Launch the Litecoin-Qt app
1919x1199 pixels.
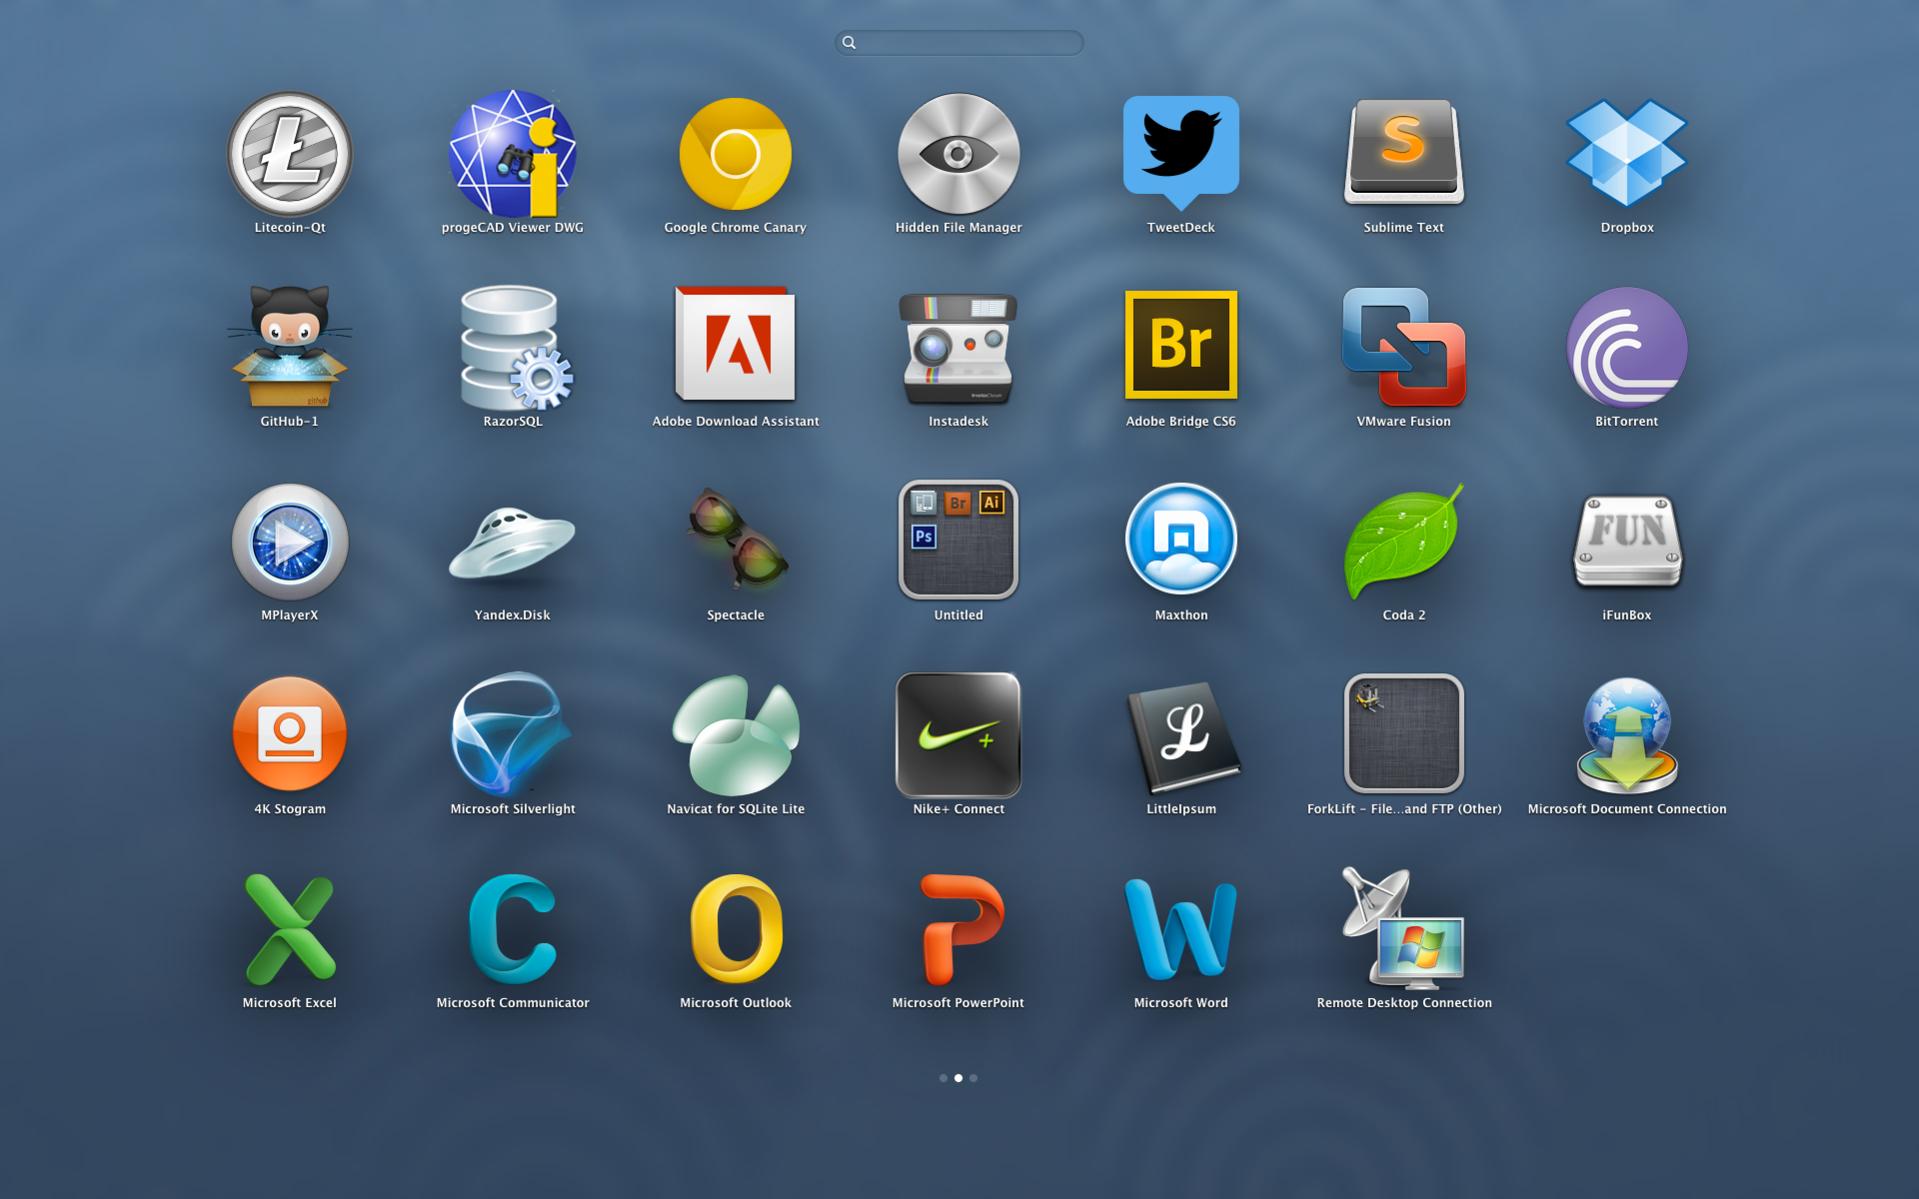tap(289, 154)
